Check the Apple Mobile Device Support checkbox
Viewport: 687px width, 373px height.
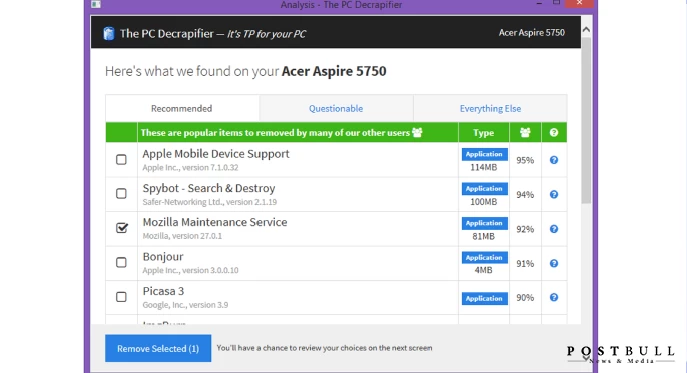[x=121, y=160]
